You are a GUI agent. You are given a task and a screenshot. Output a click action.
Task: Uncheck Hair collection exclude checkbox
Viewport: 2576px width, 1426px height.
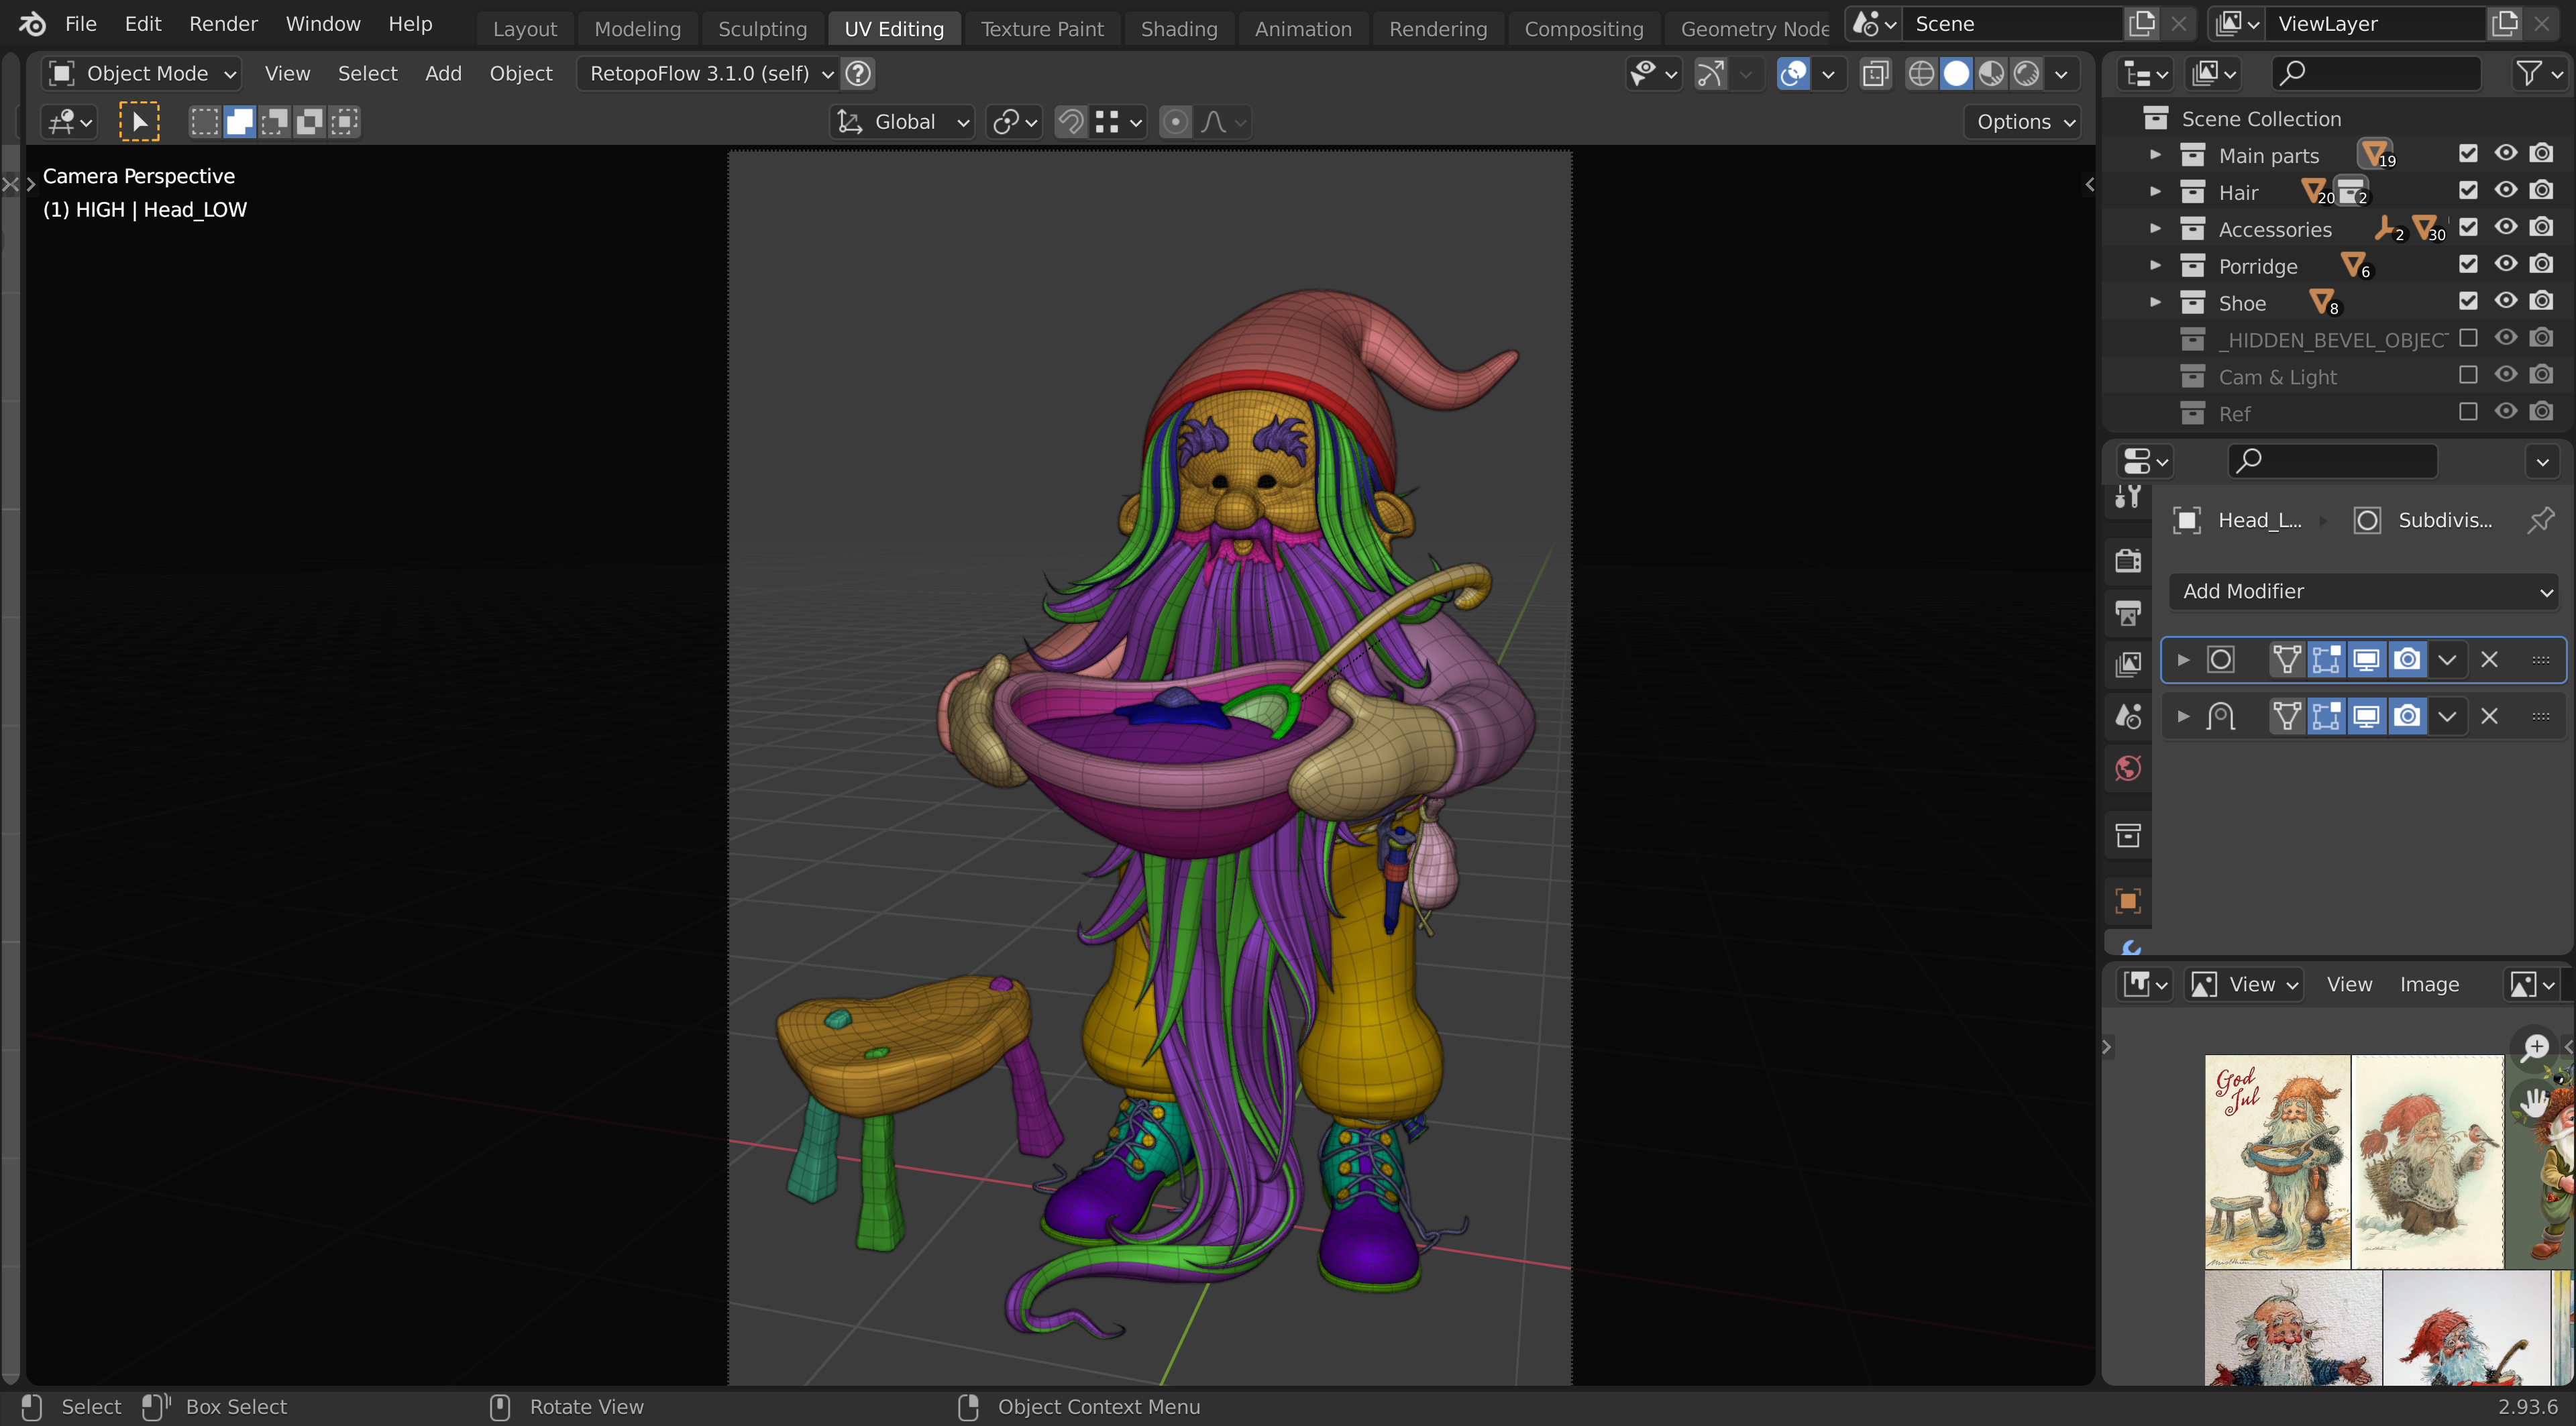[x=2468, y=190]
